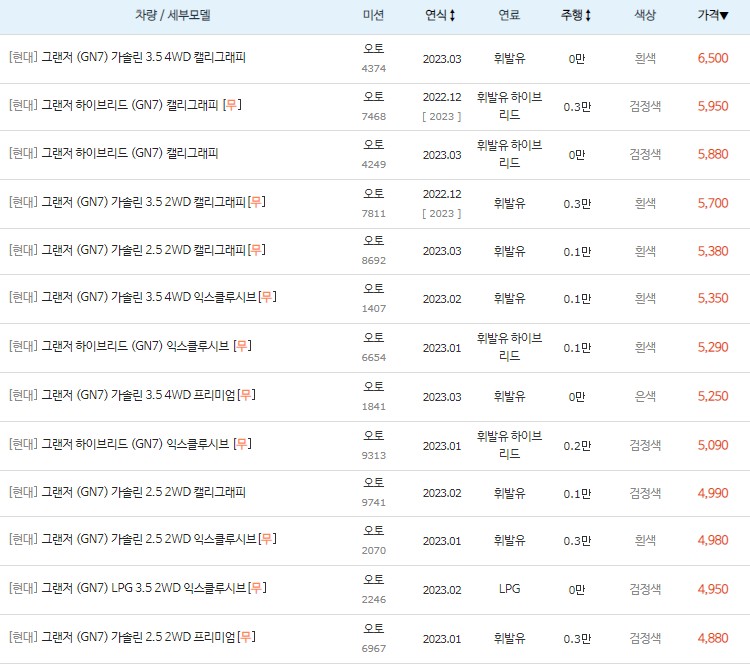Click the 차량 / 세부모델 column header
750x665 pixels.
173,15
